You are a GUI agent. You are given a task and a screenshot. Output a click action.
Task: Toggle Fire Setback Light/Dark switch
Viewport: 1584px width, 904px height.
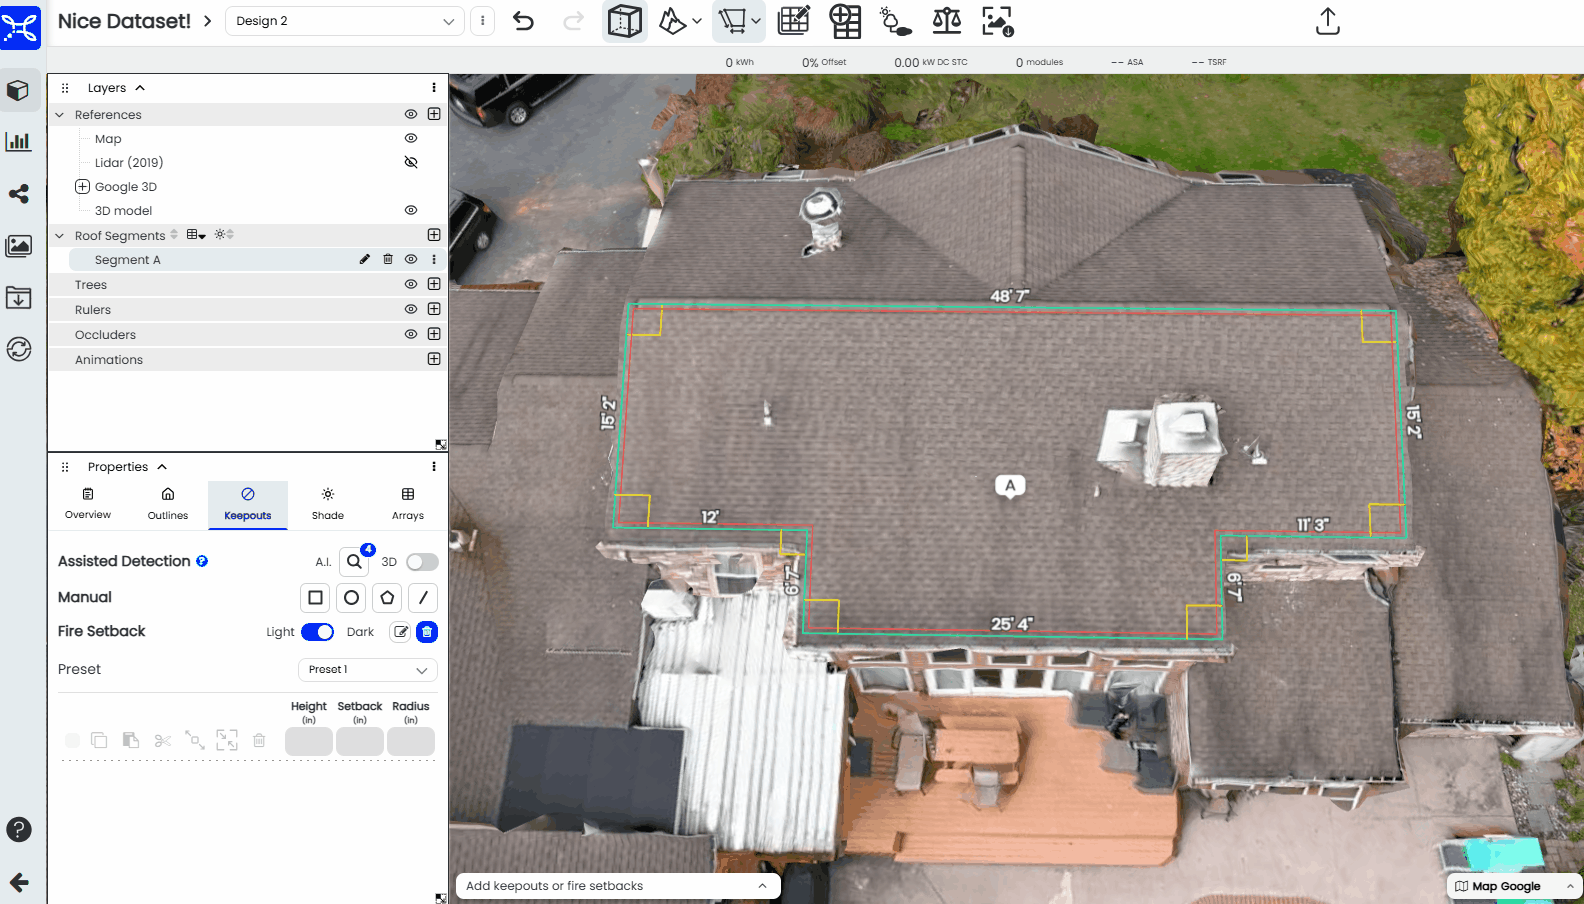317,632
